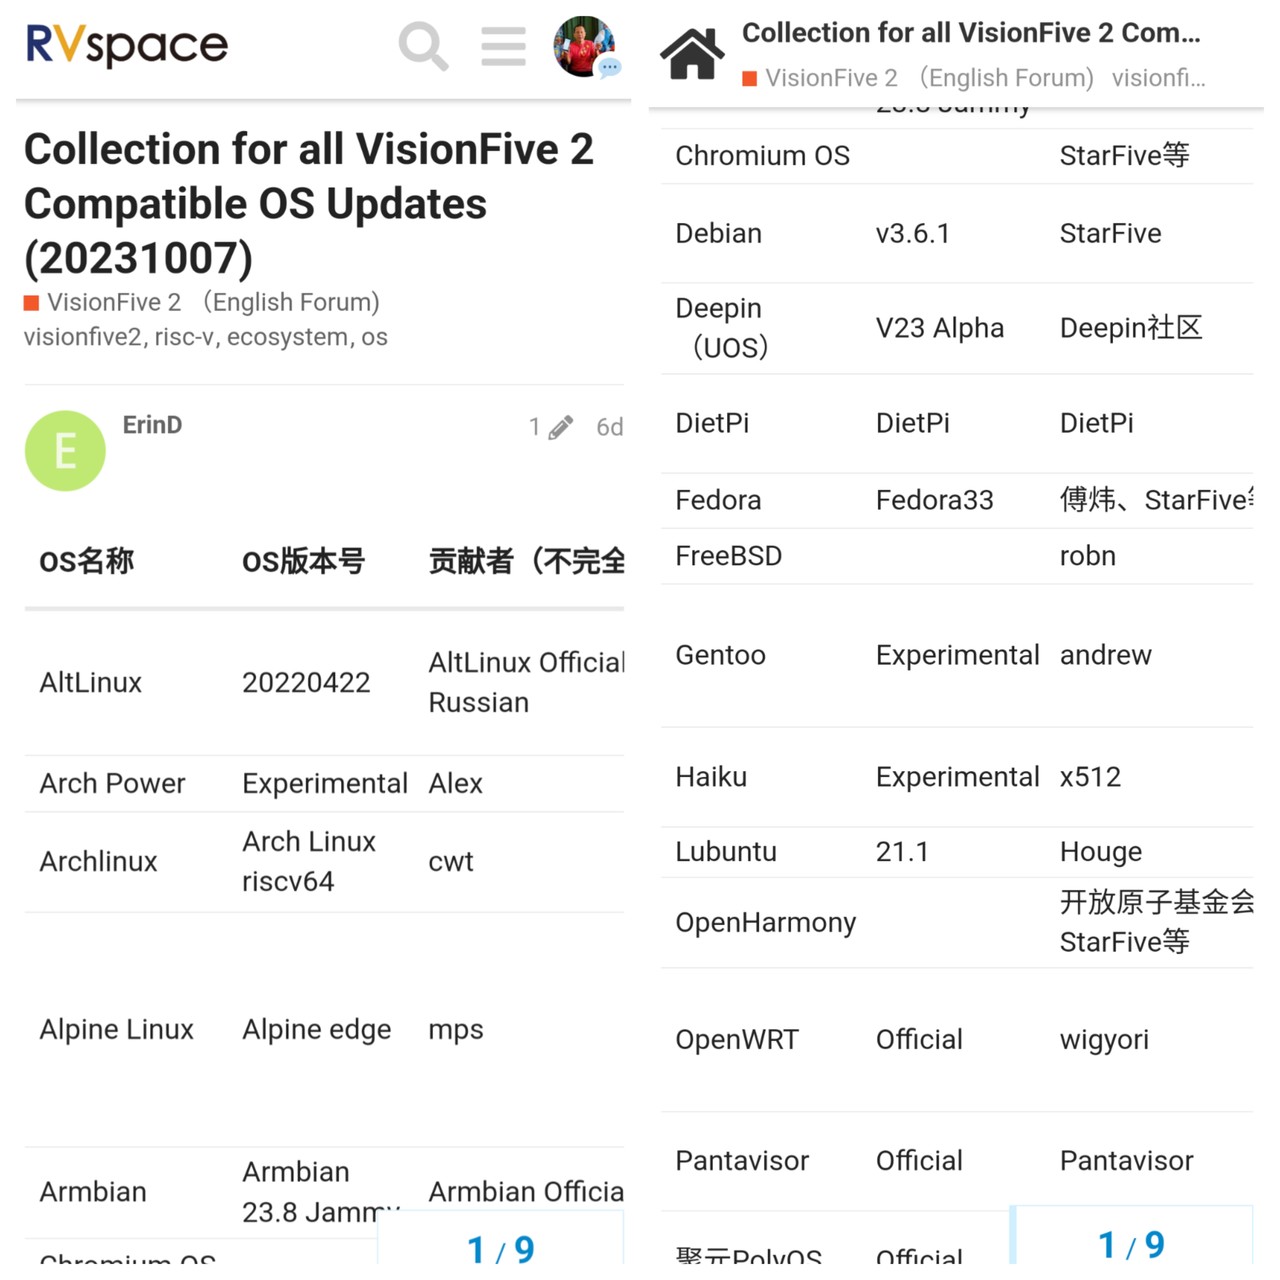
Task: Click the orange category square in the left header
Action: click(x=32, y=303)
